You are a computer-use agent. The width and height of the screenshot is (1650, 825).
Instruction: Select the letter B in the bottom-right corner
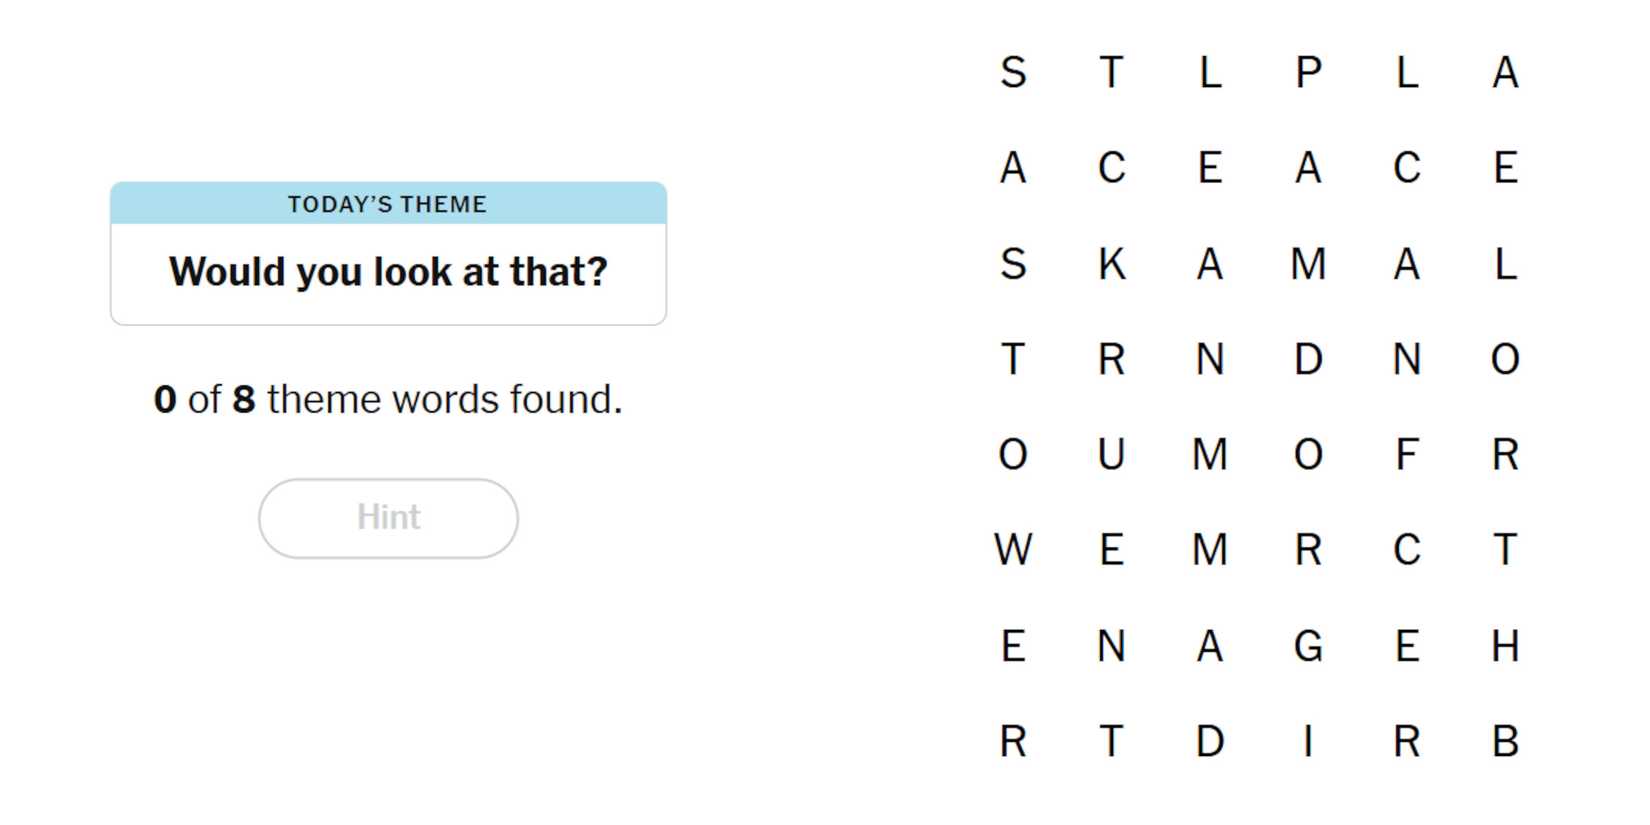(1505, 742)
